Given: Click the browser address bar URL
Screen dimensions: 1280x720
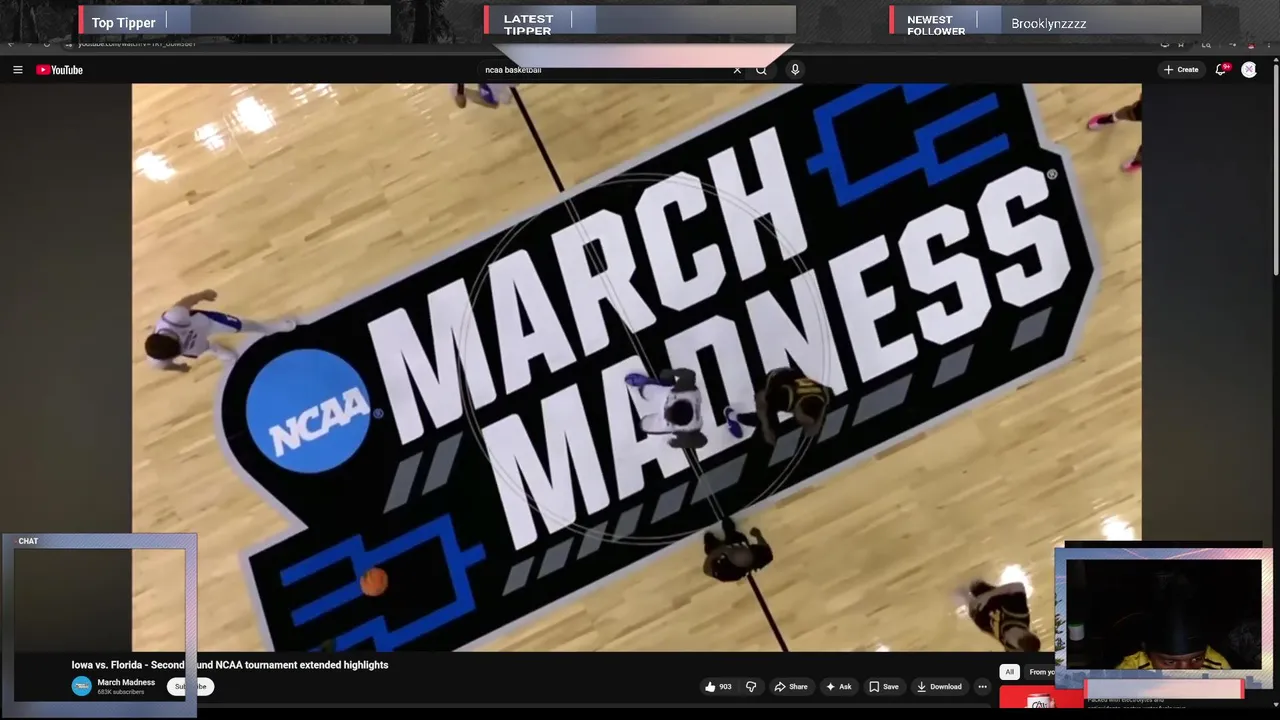Looking at the screenshot, I should coord(137,44).
